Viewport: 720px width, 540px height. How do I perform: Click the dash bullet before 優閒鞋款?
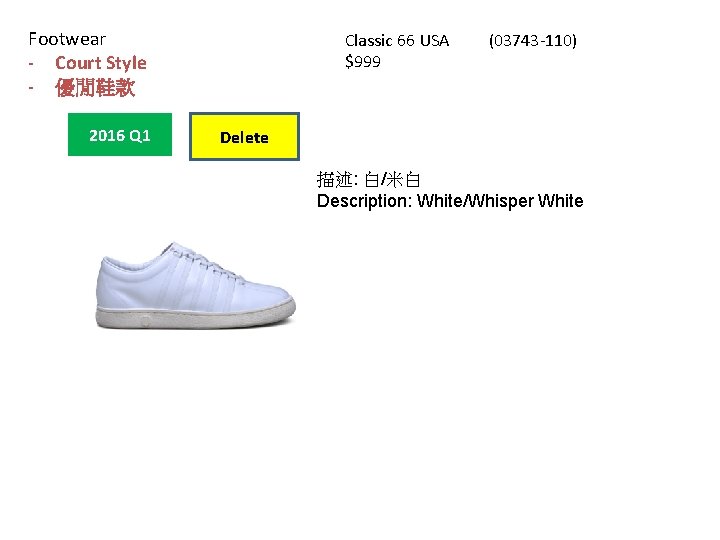click(31, 87)
